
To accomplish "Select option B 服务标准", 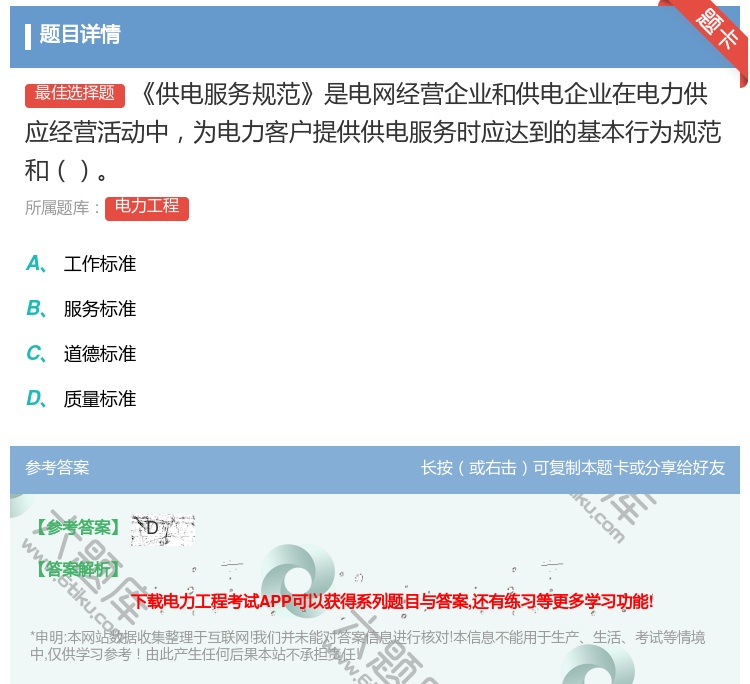I will coord(81,309).
